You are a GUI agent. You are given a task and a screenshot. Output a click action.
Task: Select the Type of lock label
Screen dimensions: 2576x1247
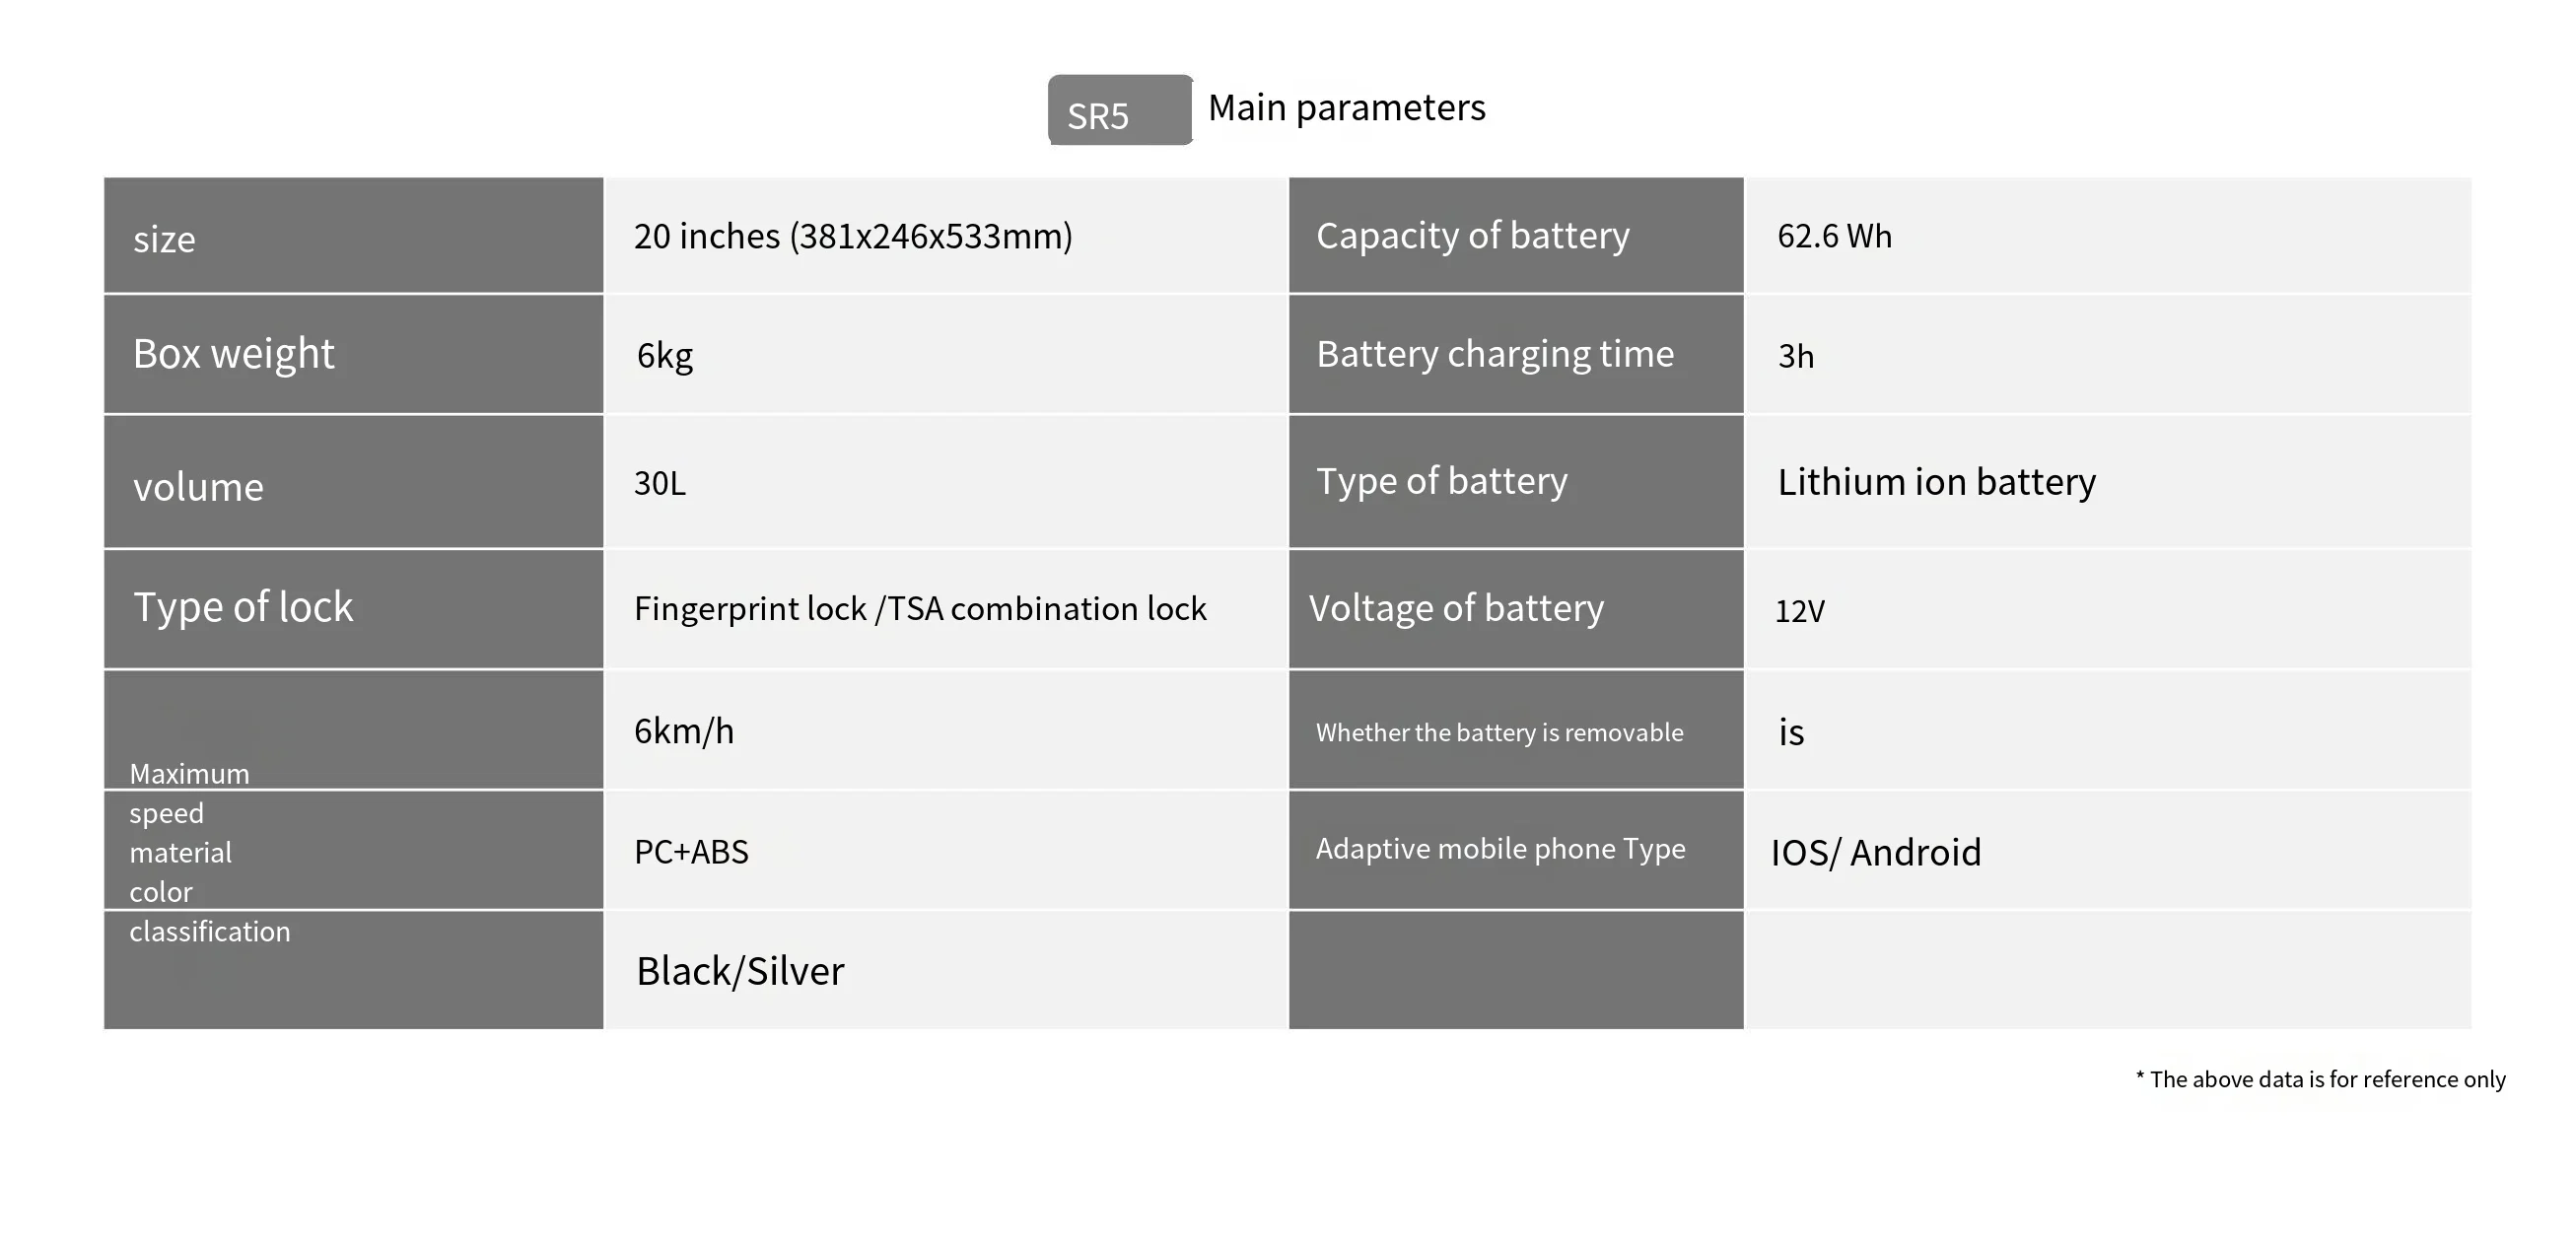(x=243, y=607)
